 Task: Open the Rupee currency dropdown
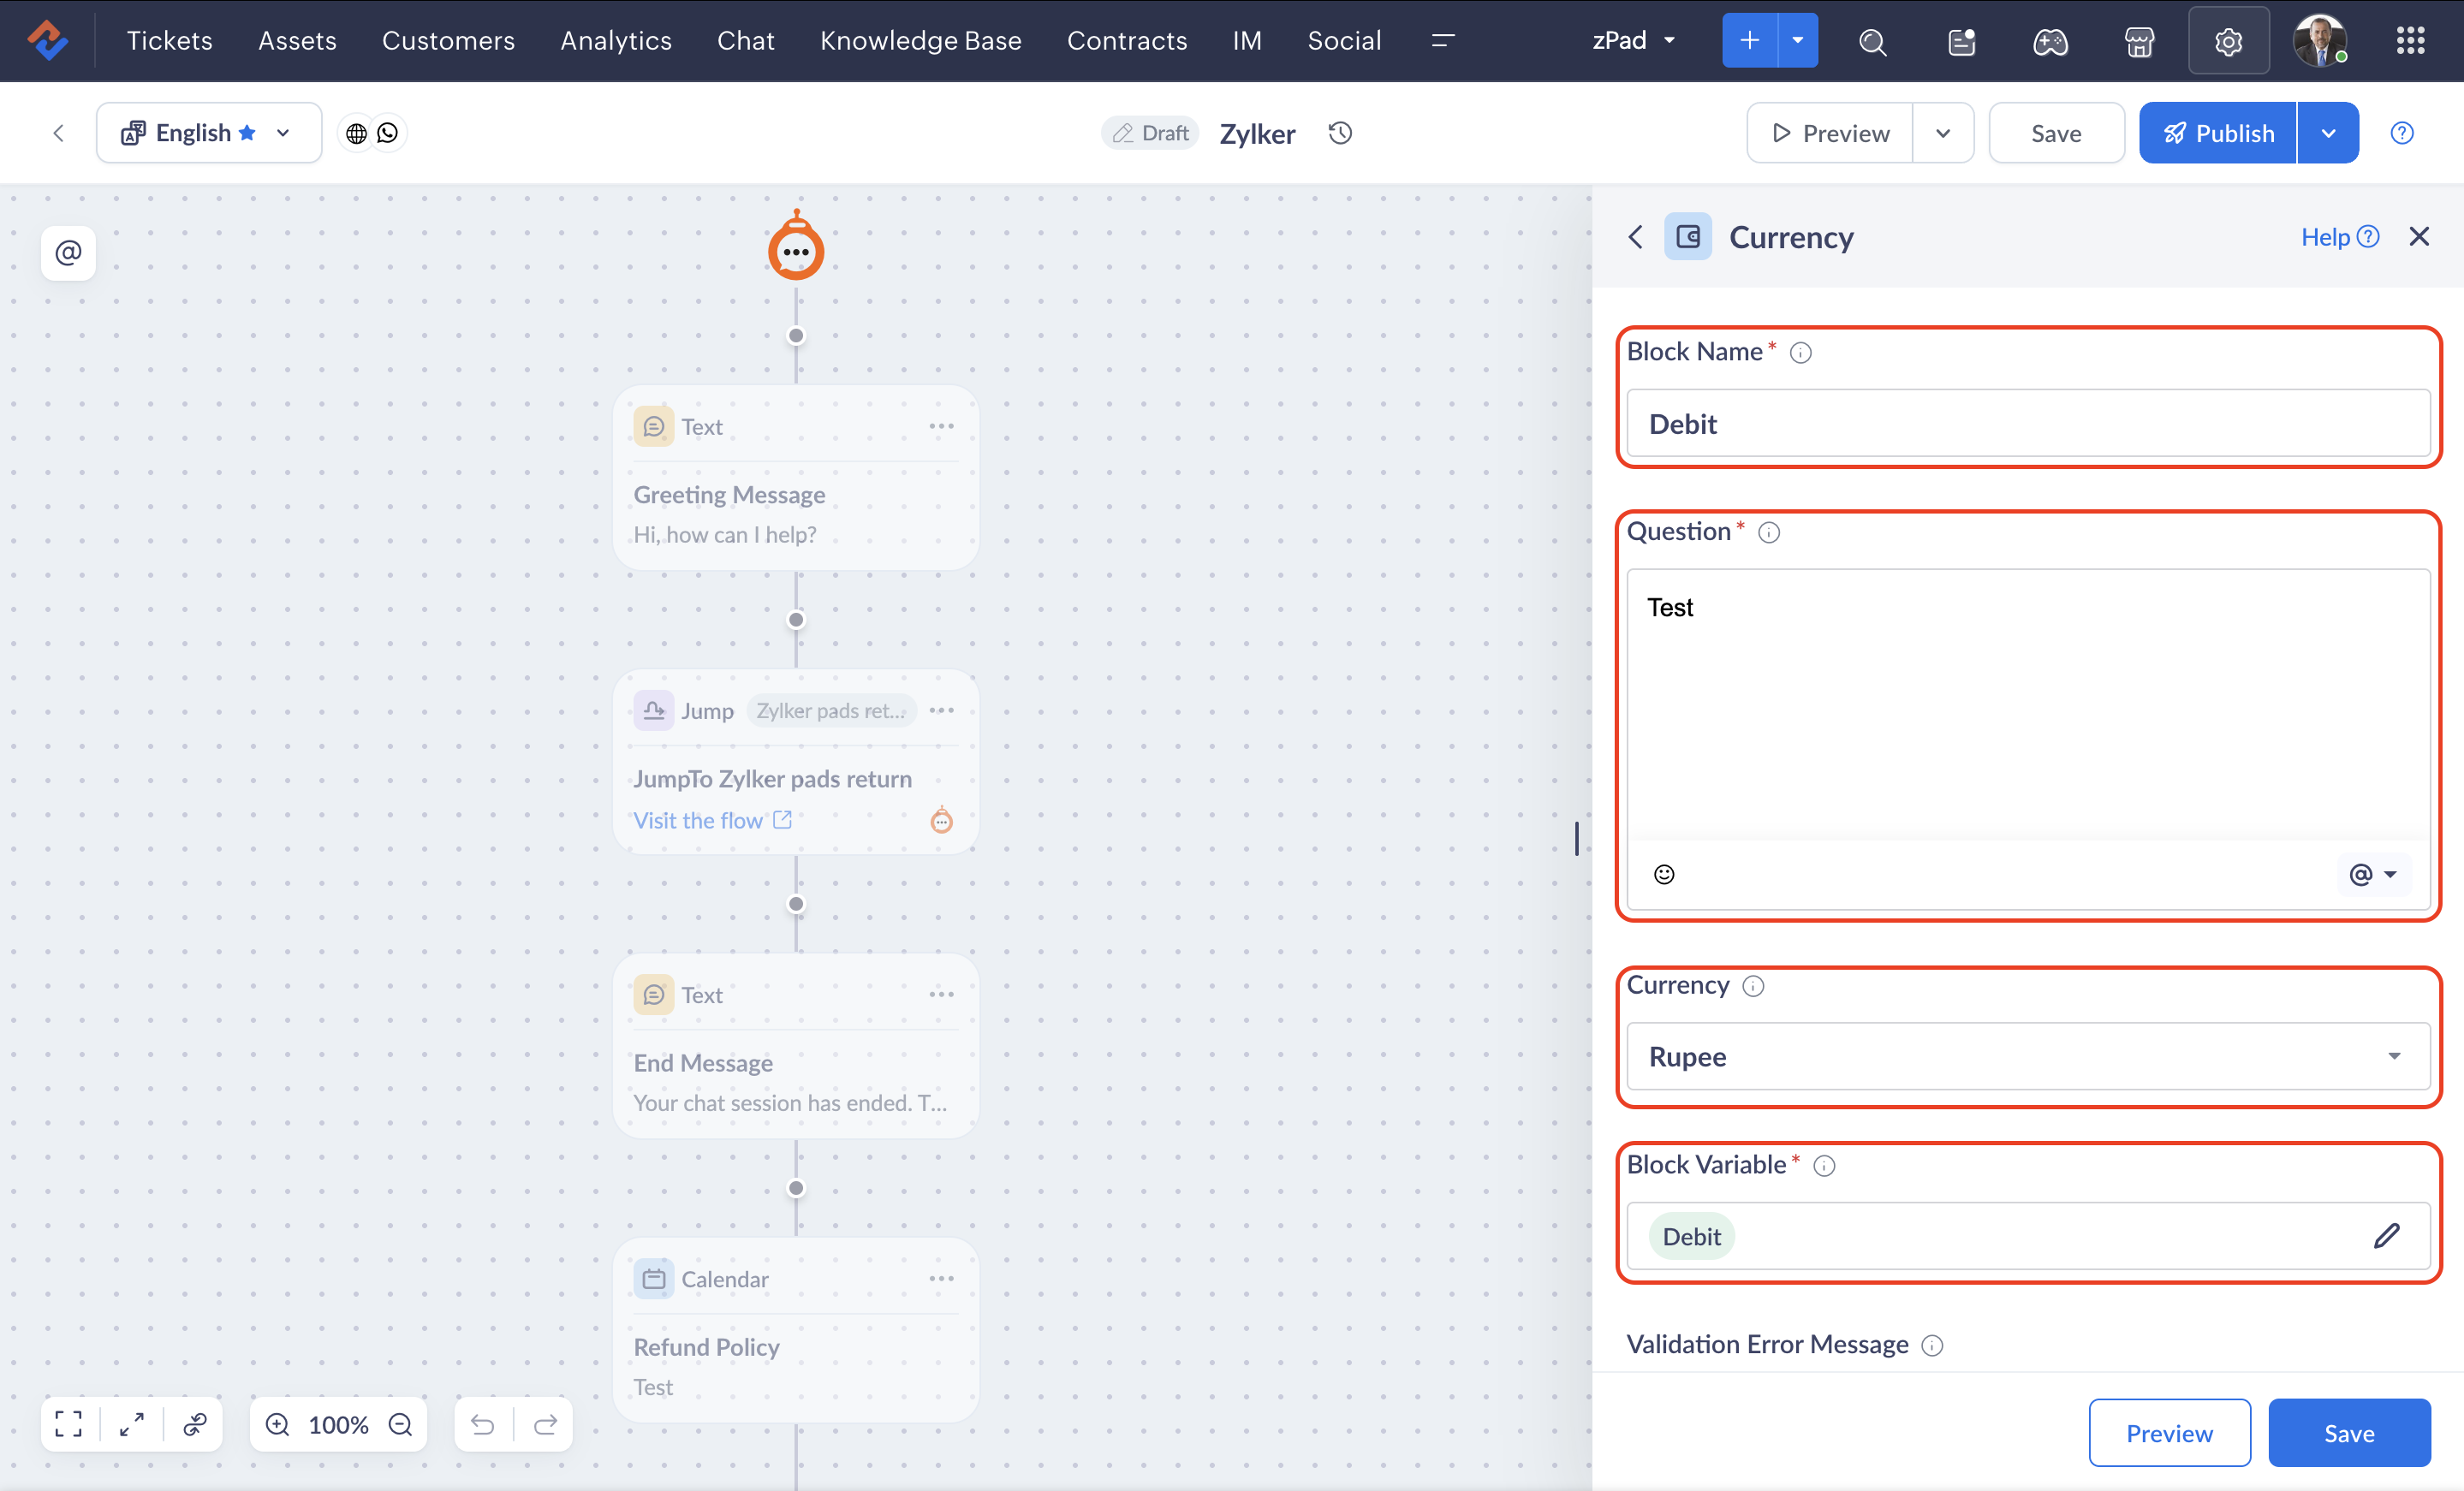[2028, 1056]
